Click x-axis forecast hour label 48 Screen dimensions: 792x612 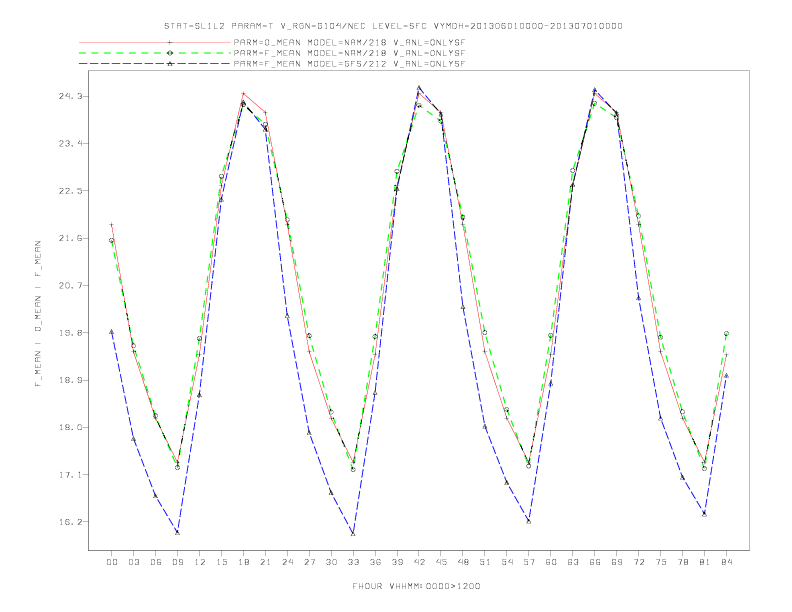pyautogui.click(x=463, y=562)
